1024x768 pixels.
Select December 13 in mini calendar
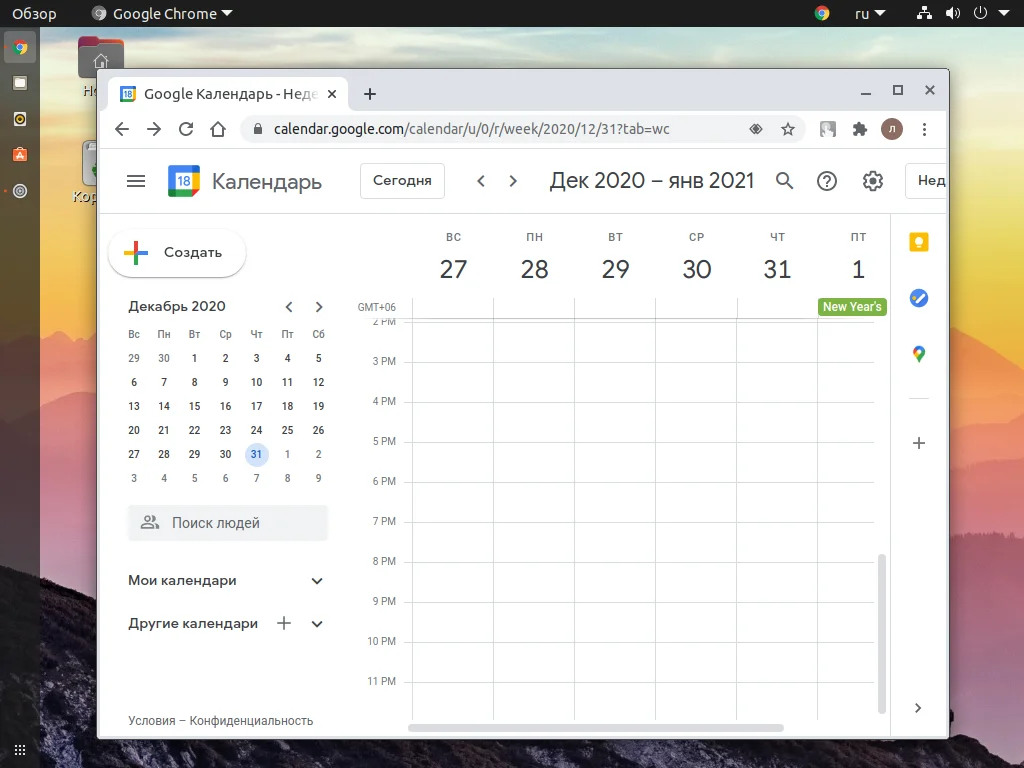134,406
